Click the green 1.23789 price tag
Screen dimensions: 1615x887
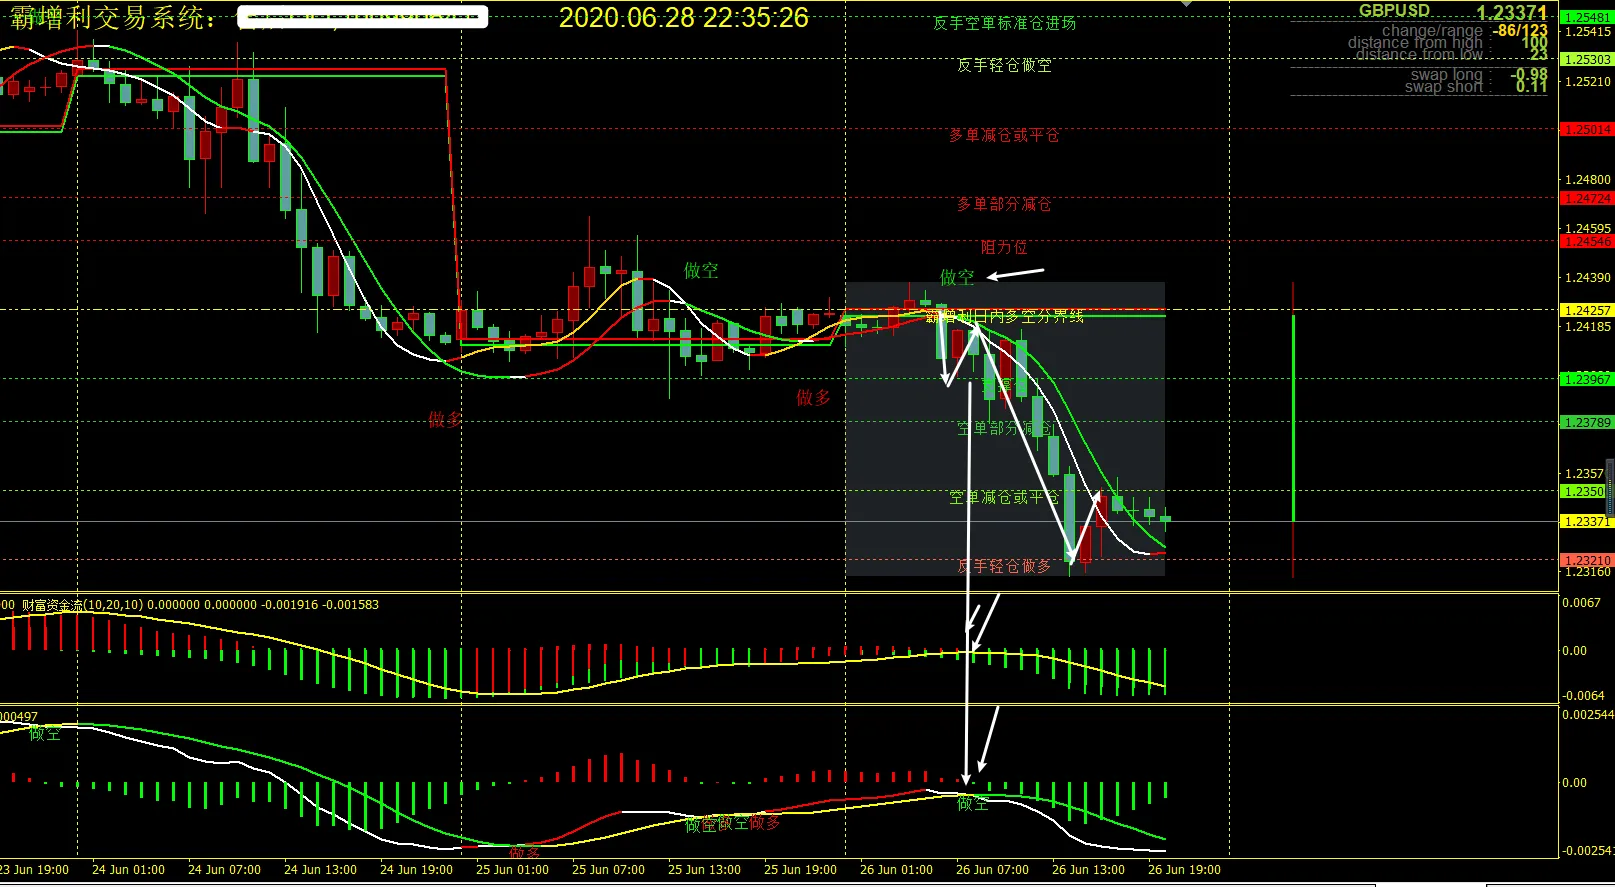point(1587,422)
